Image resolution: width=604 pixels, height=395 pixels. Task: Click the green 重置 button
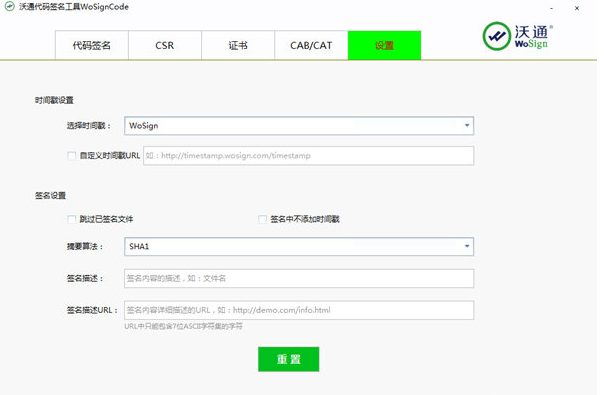pyautogui.click(x=289, y=359)
